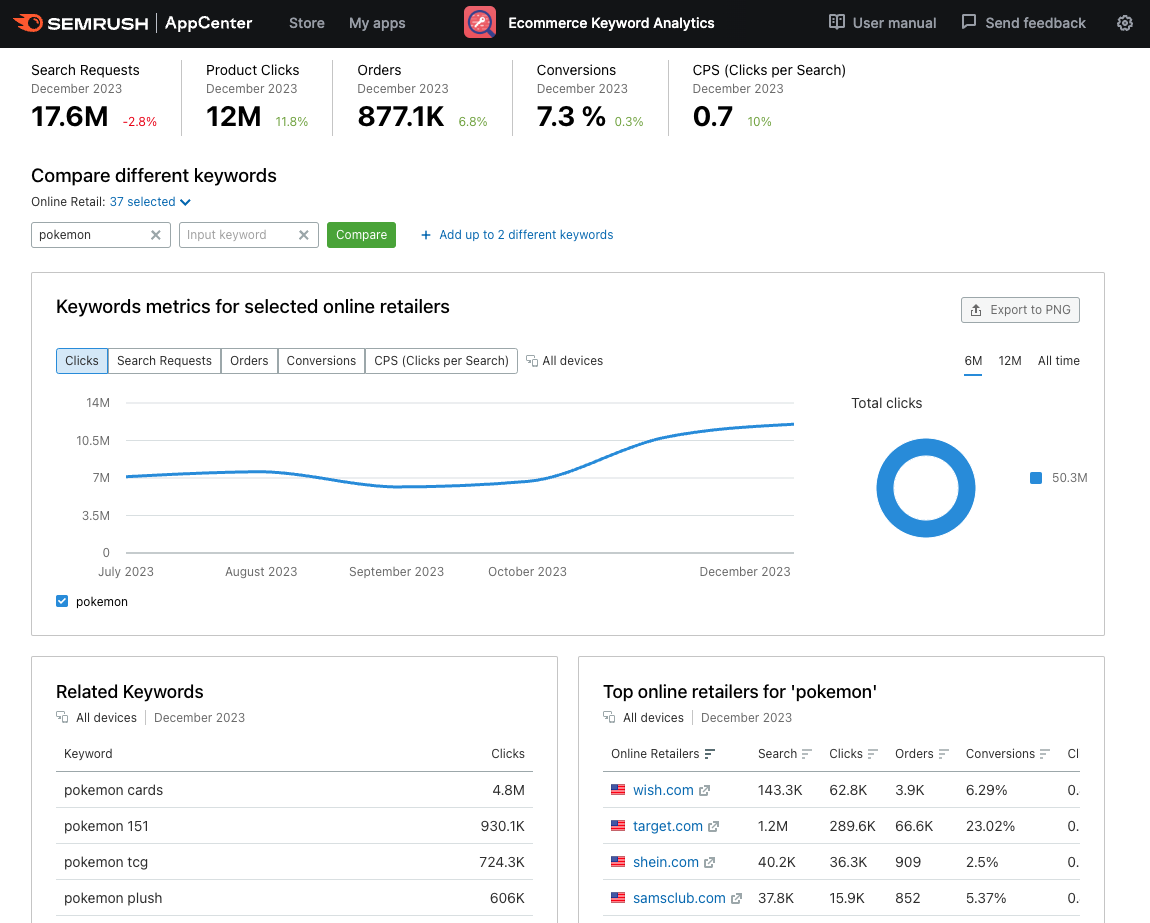
Task: Switch to the Orders metric tab
Action: click(x=248, y=360)
